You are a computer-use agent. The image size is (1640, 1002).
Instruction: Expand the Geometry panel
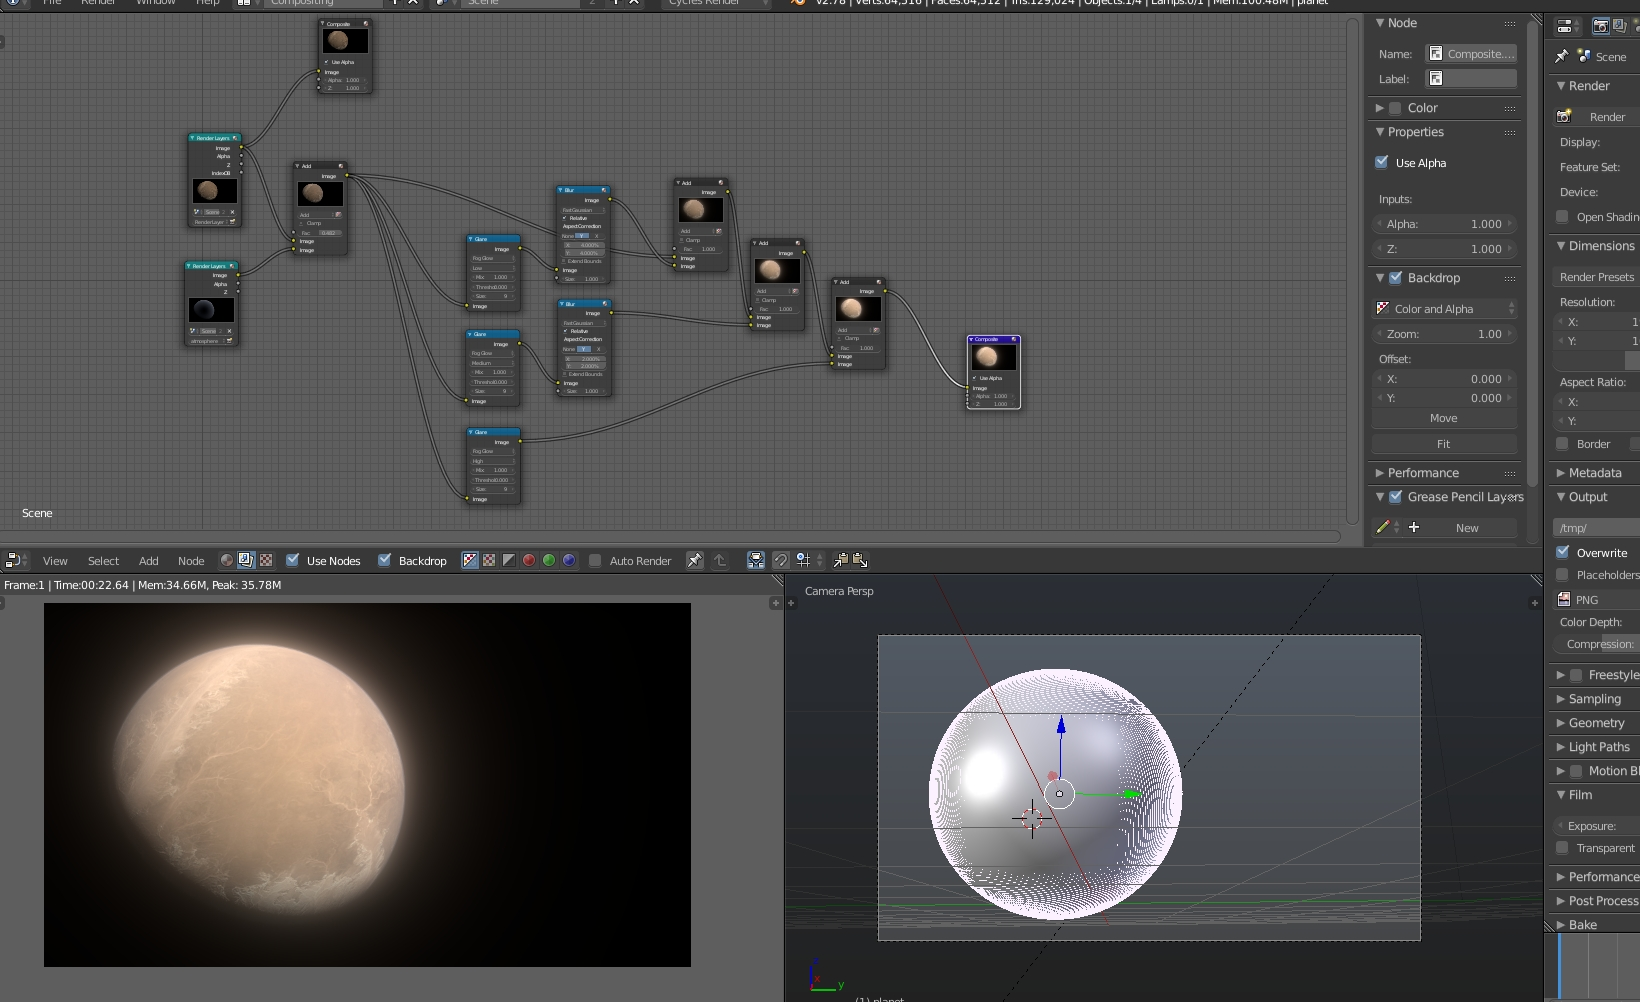click(x=1561, y=723)
